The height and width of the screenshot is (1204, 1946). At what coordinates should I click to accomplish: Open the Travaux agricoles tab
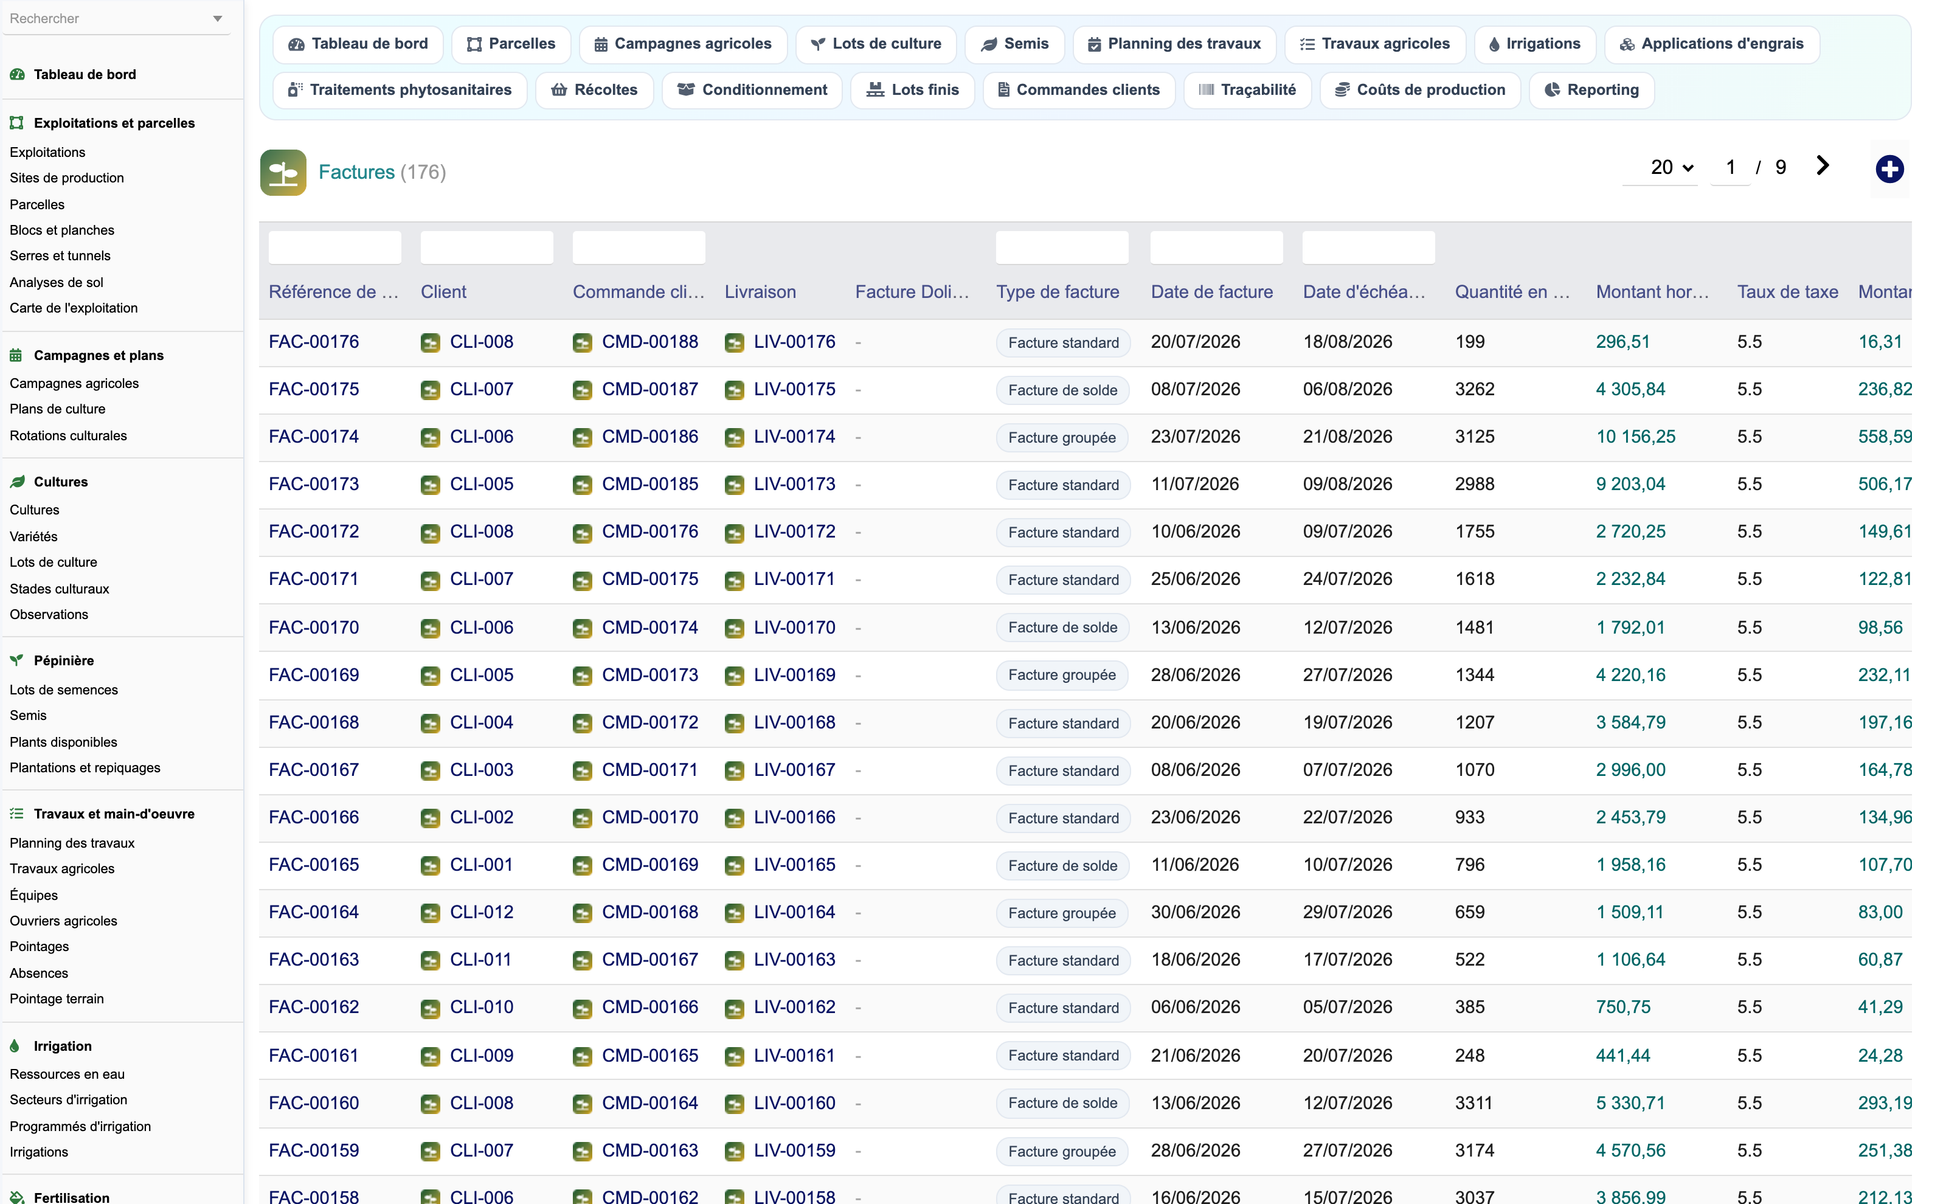point(1375,44)
